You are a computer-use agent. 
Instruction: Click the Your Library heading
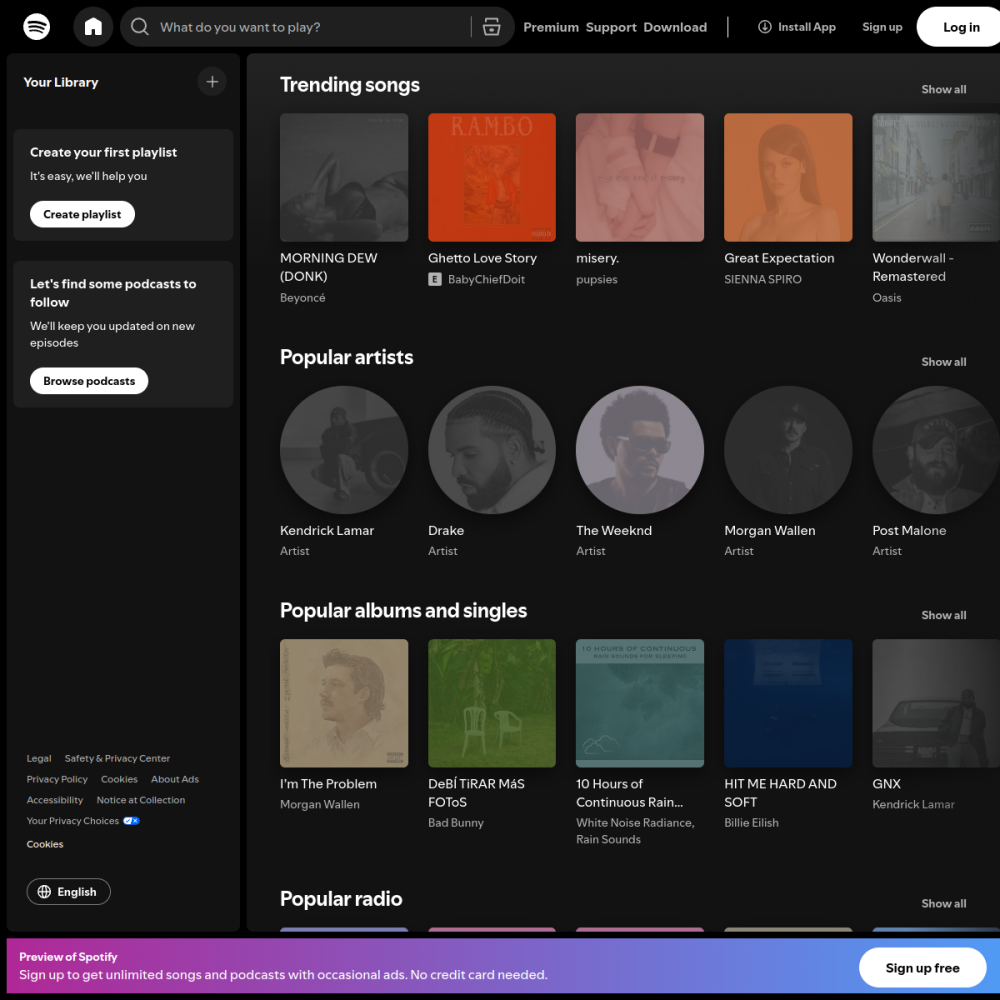coord(61,82)
